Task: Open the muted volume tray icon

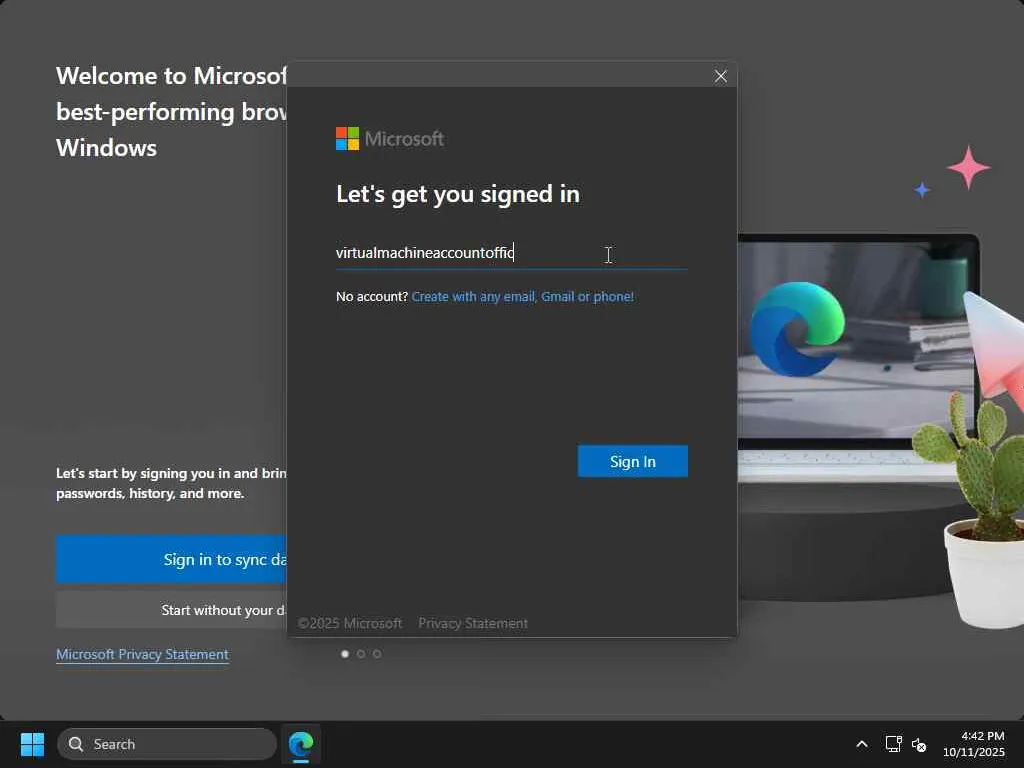Action: click(x=919, y=744)
